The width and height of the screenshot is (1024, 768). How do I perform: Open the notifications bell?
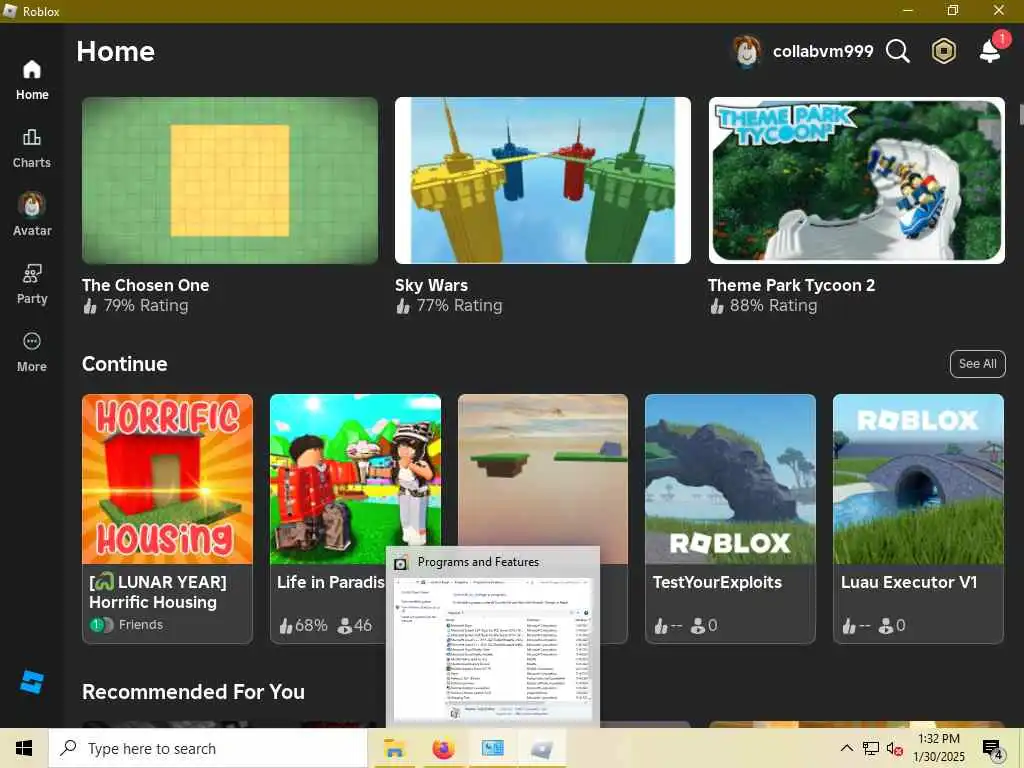tap(991, 49)
